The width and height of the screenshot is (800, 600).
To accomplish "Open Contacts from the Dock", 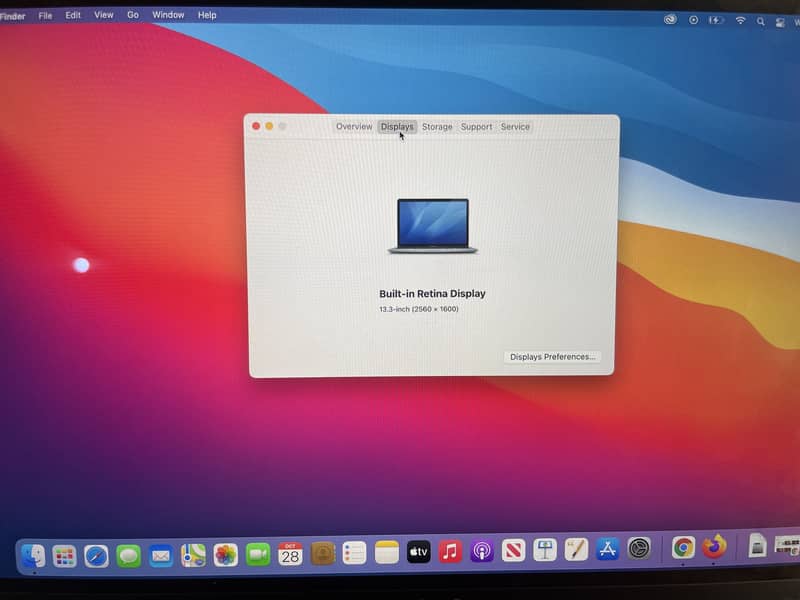I will tap(322, 554).
